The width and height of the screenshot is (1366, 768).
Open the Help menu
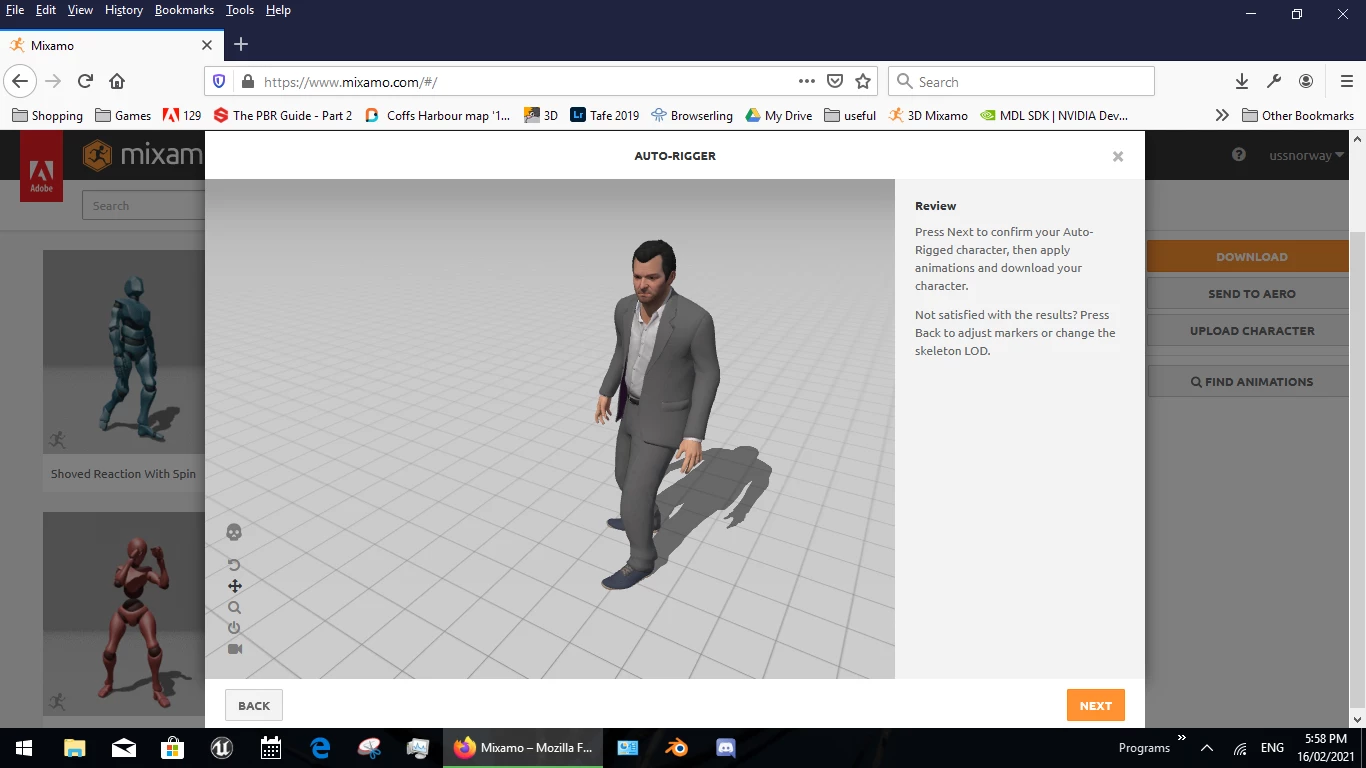278,10
